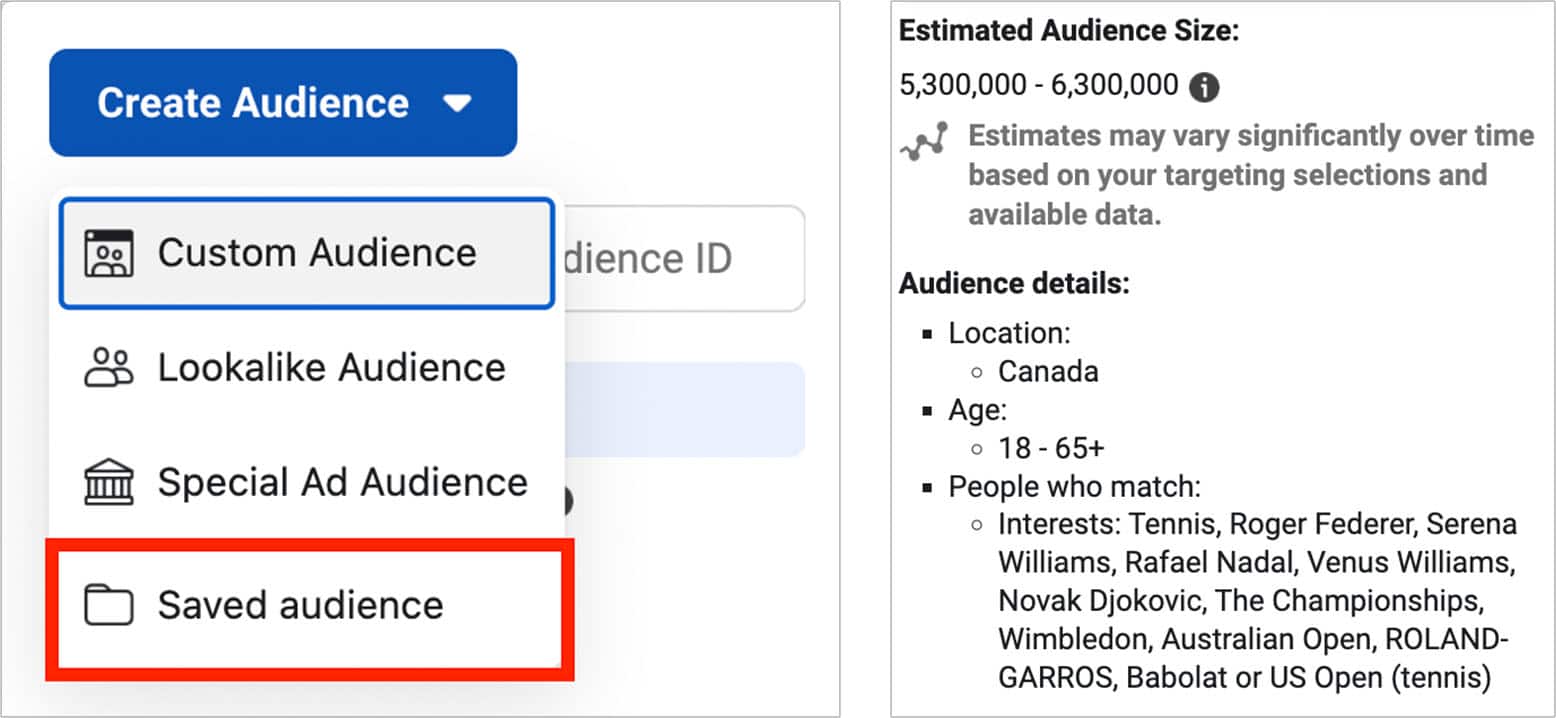Click the Custom Audience window icon

coord(110,252)
